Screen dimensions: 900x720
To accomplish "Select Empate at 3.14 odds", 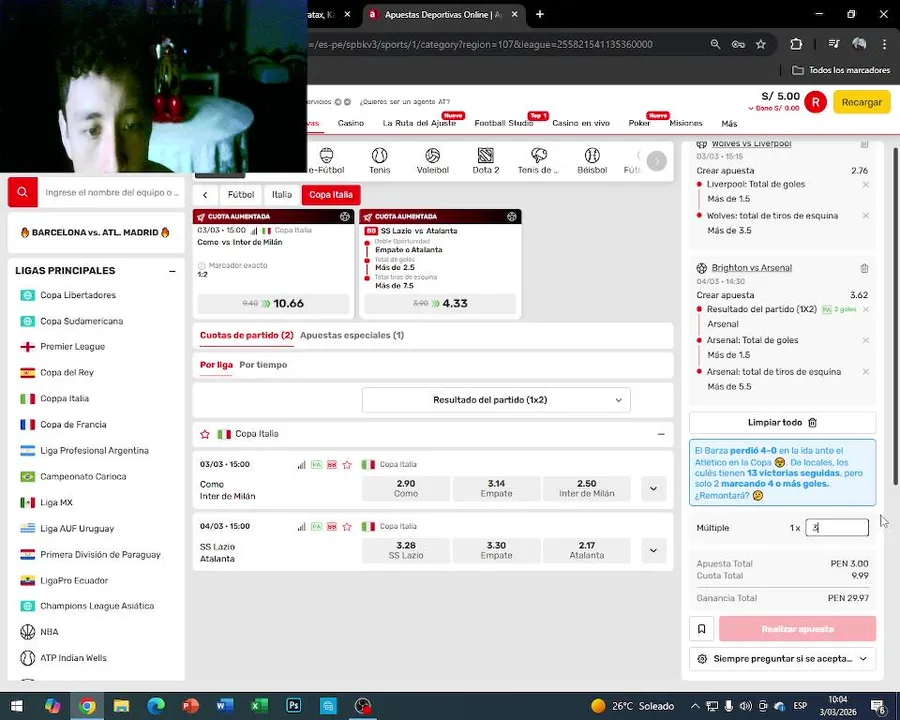I will point(496,489).
